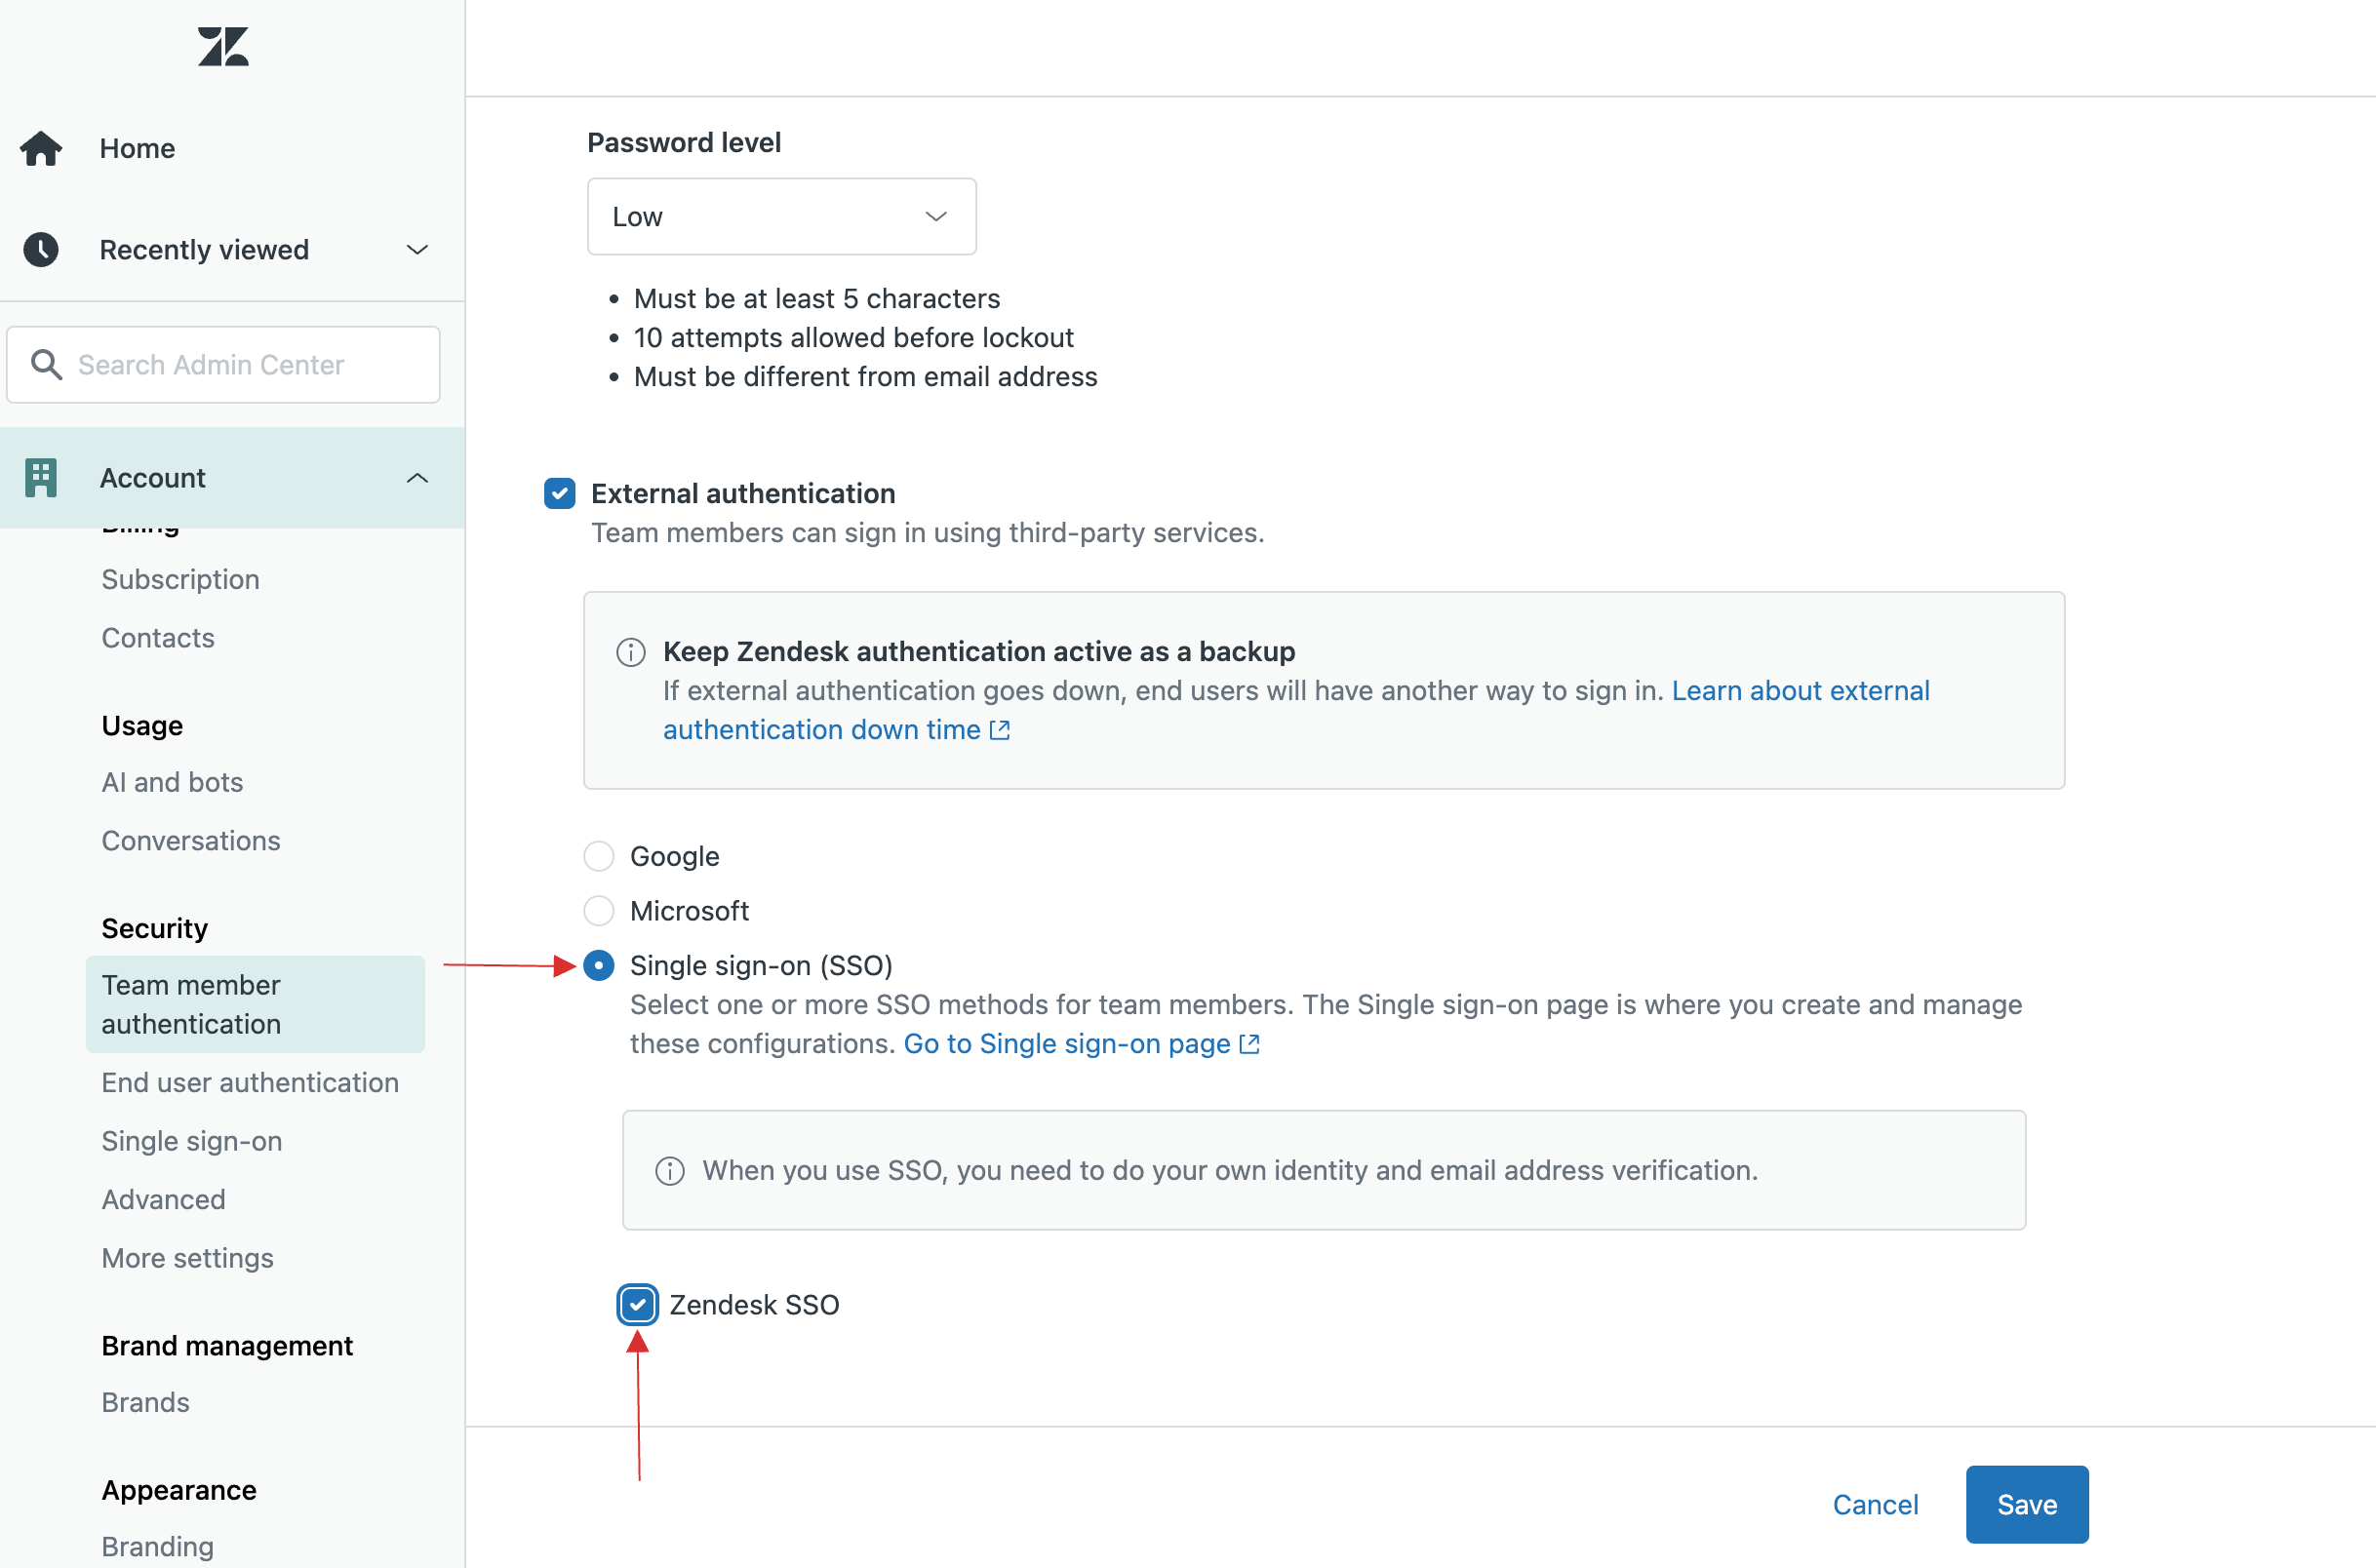Click the info icon beside the backup notice
Screen dimensions: 2376x1568
631,652
